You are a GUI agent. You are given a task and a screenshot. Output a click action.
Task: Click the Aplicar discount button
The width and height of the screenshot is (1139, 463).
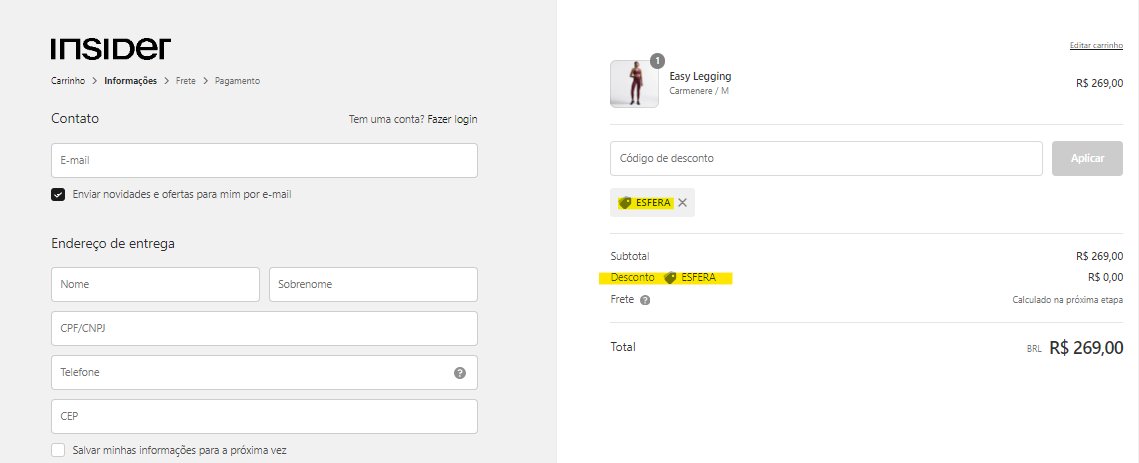click(1087, 158)
